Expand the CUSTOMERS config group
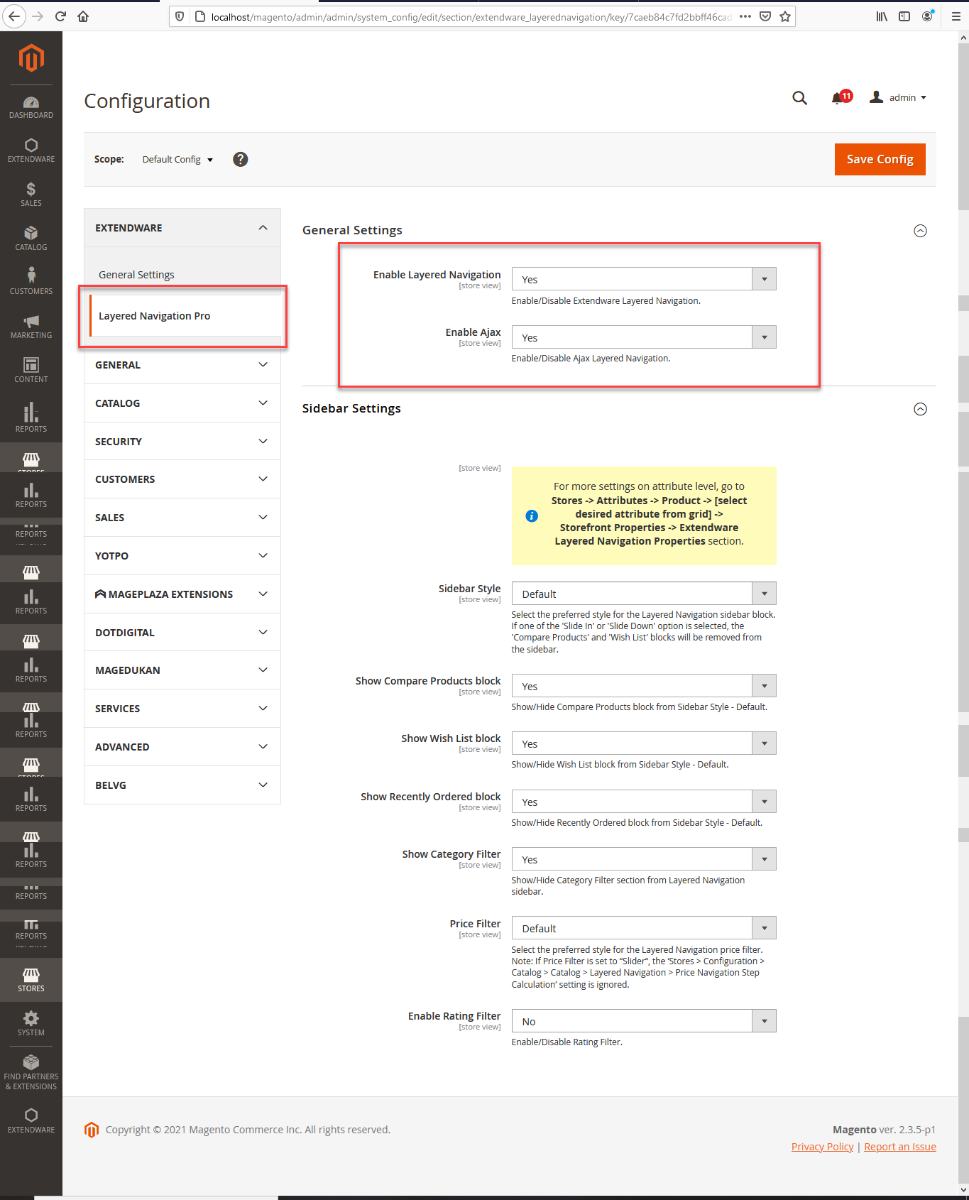 click(182, 479)
